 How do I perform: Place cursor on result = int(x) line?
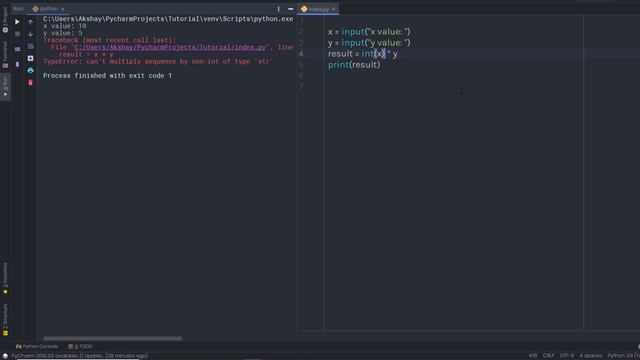pos(362,54)
